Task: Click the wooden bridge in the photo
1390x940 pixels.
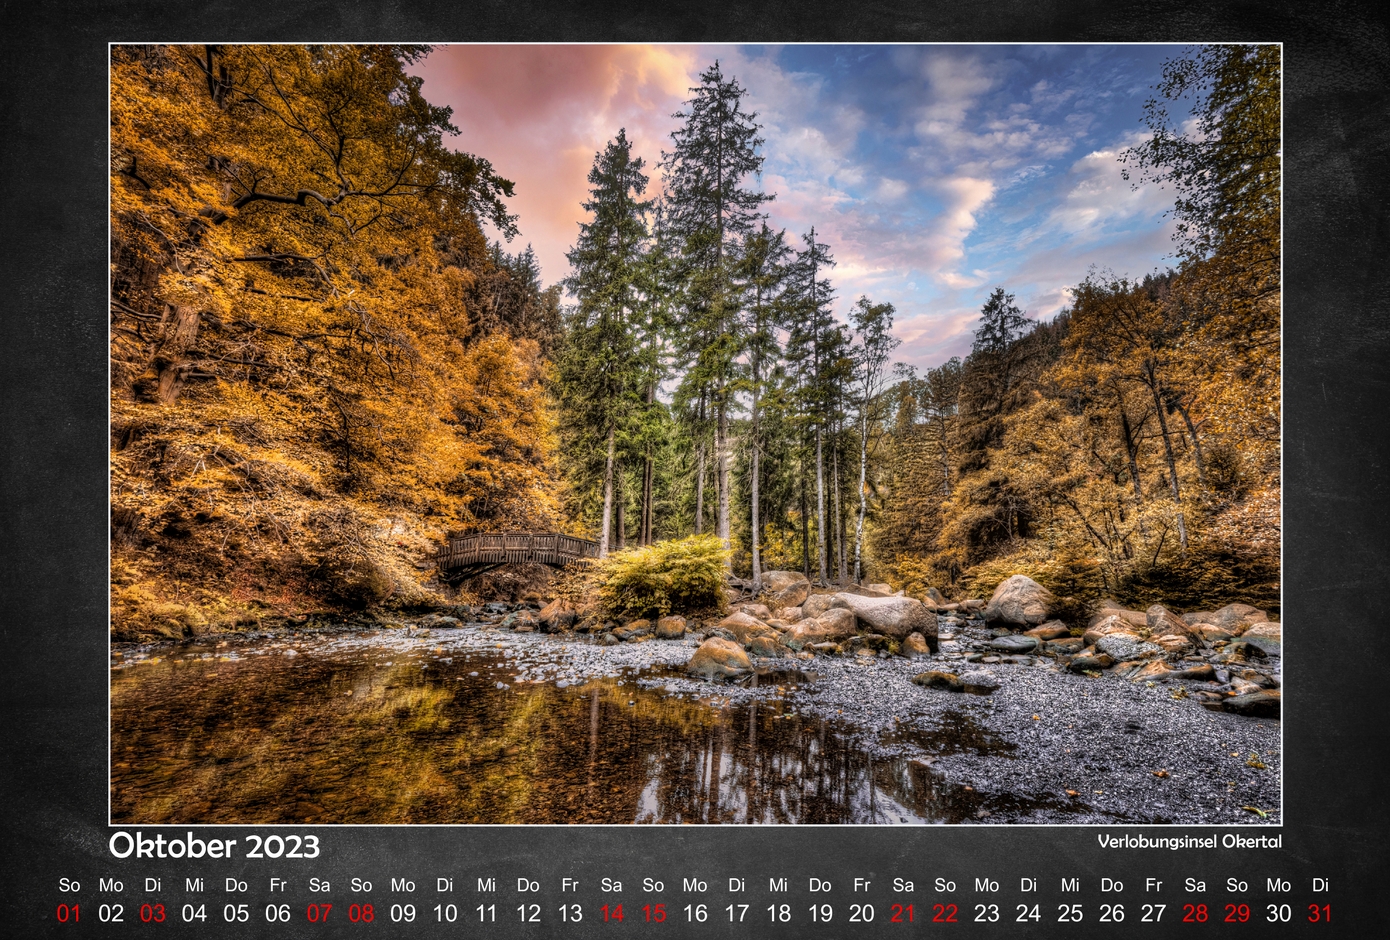Action: [x=517, y=550]
